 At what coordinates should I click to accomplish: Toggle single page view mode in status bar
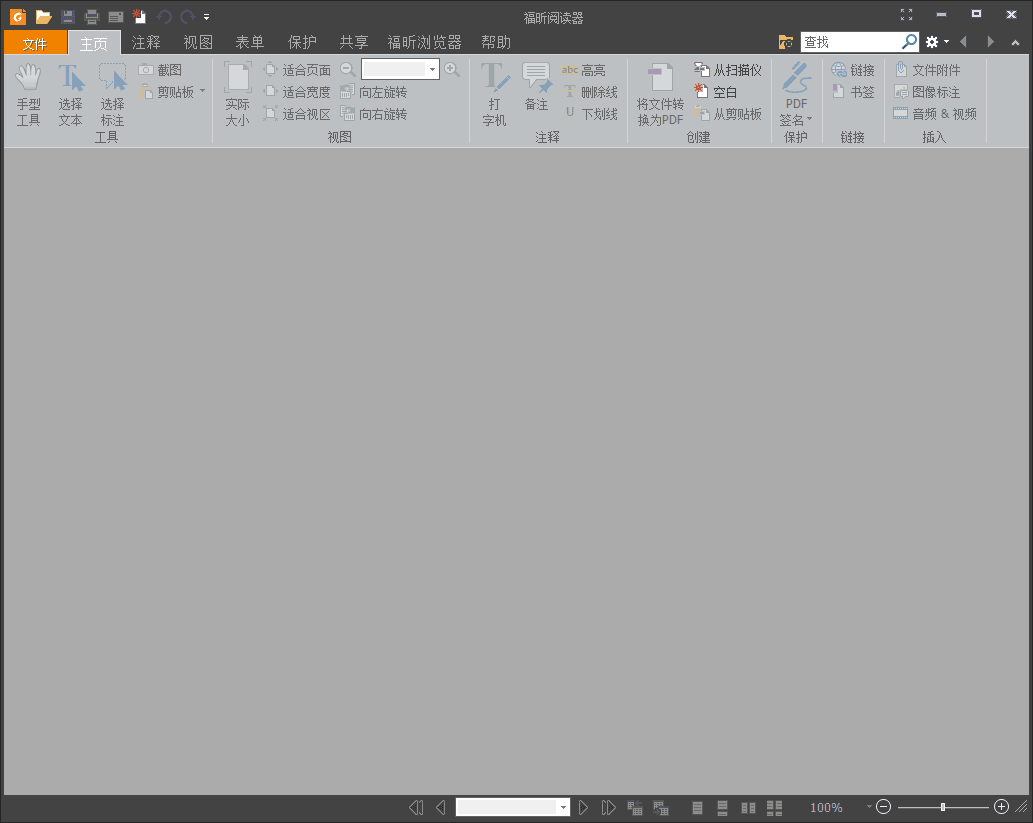coord(697,807)
